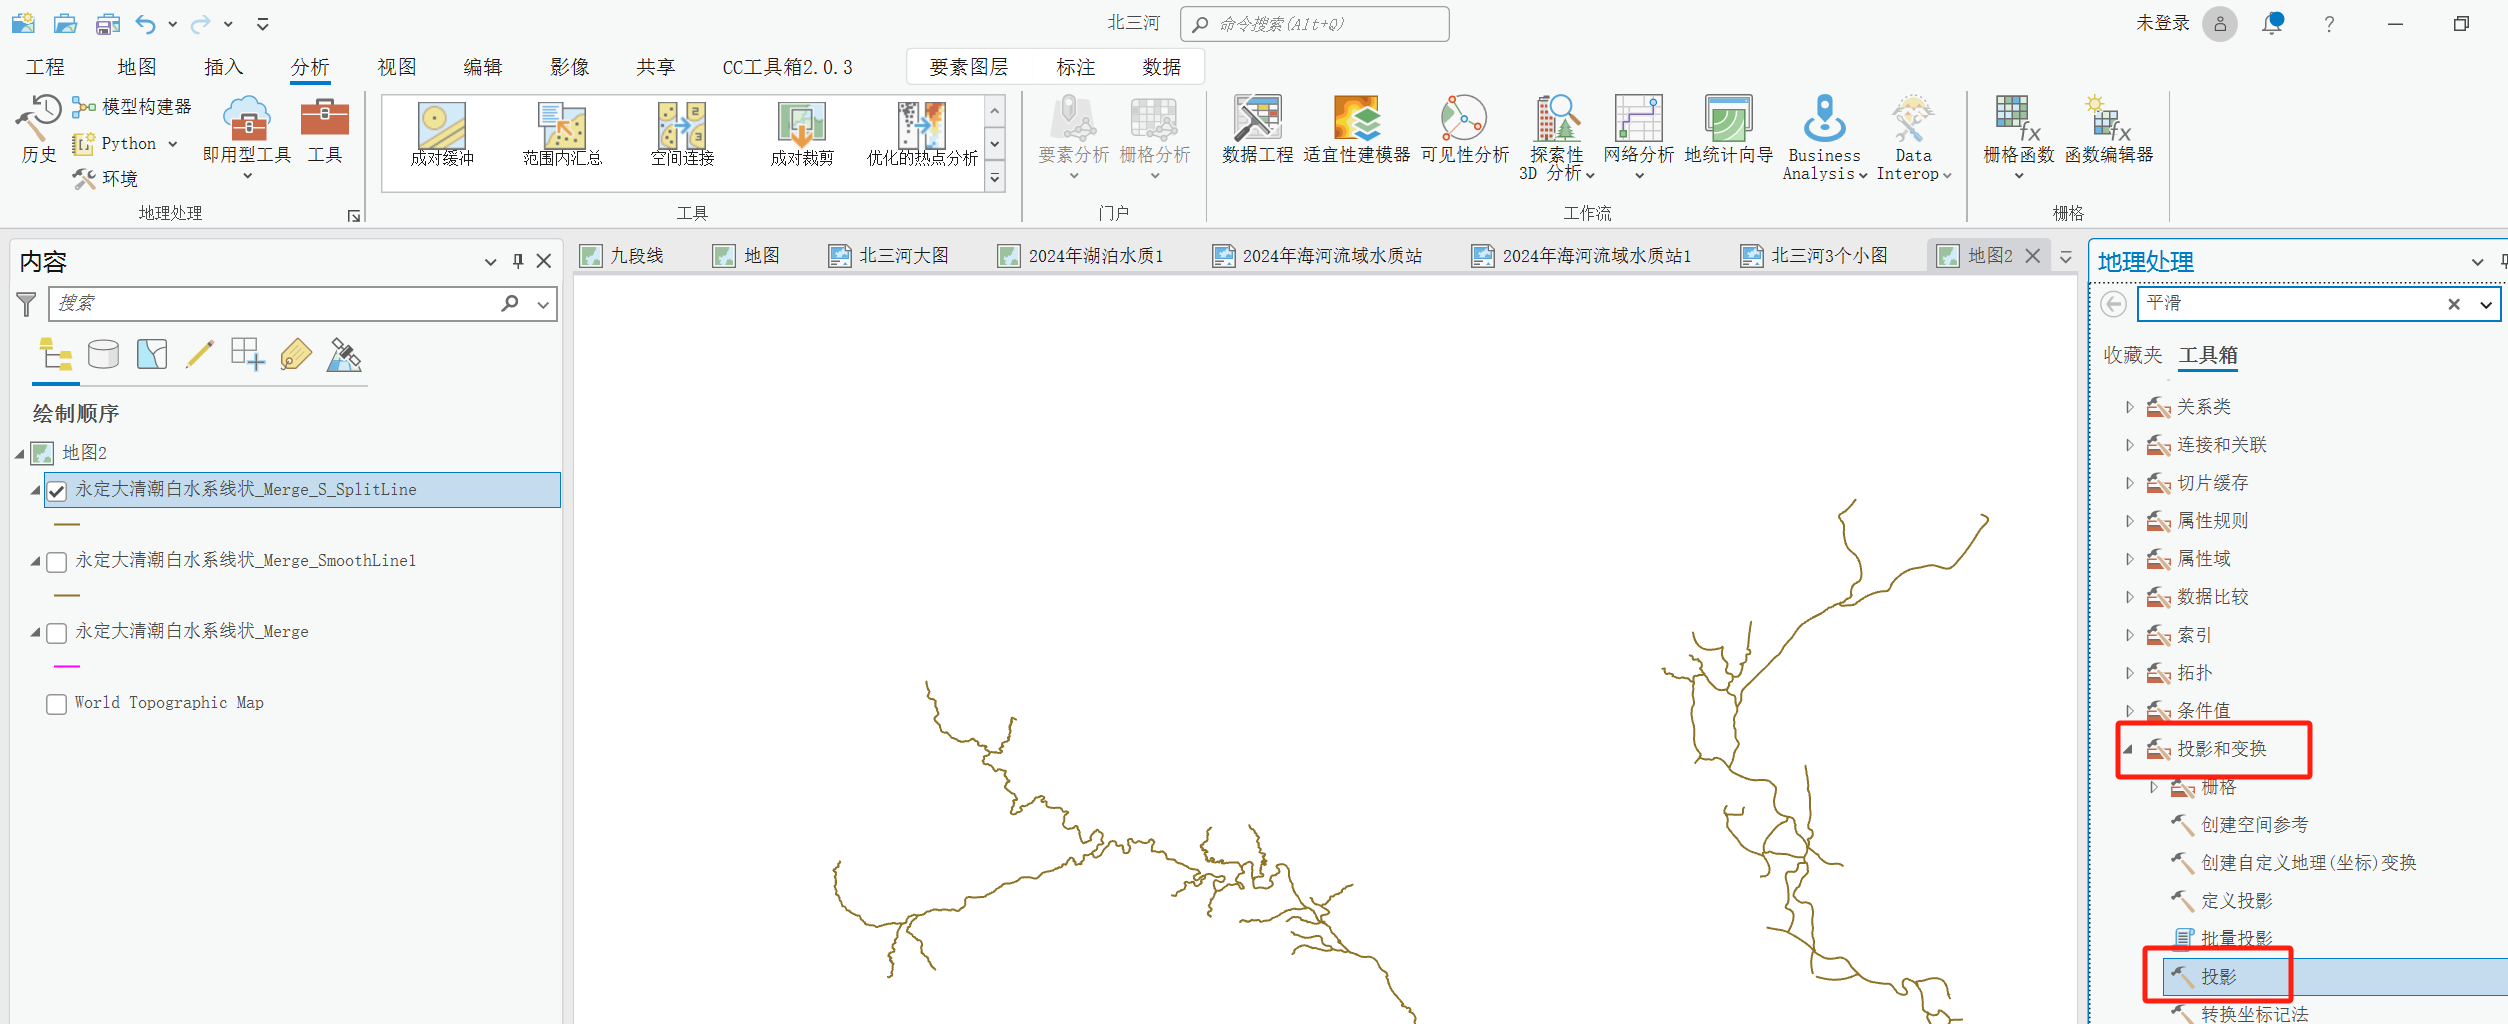
Task: Collapse the 地图2 map node
Action: point(19,454)
